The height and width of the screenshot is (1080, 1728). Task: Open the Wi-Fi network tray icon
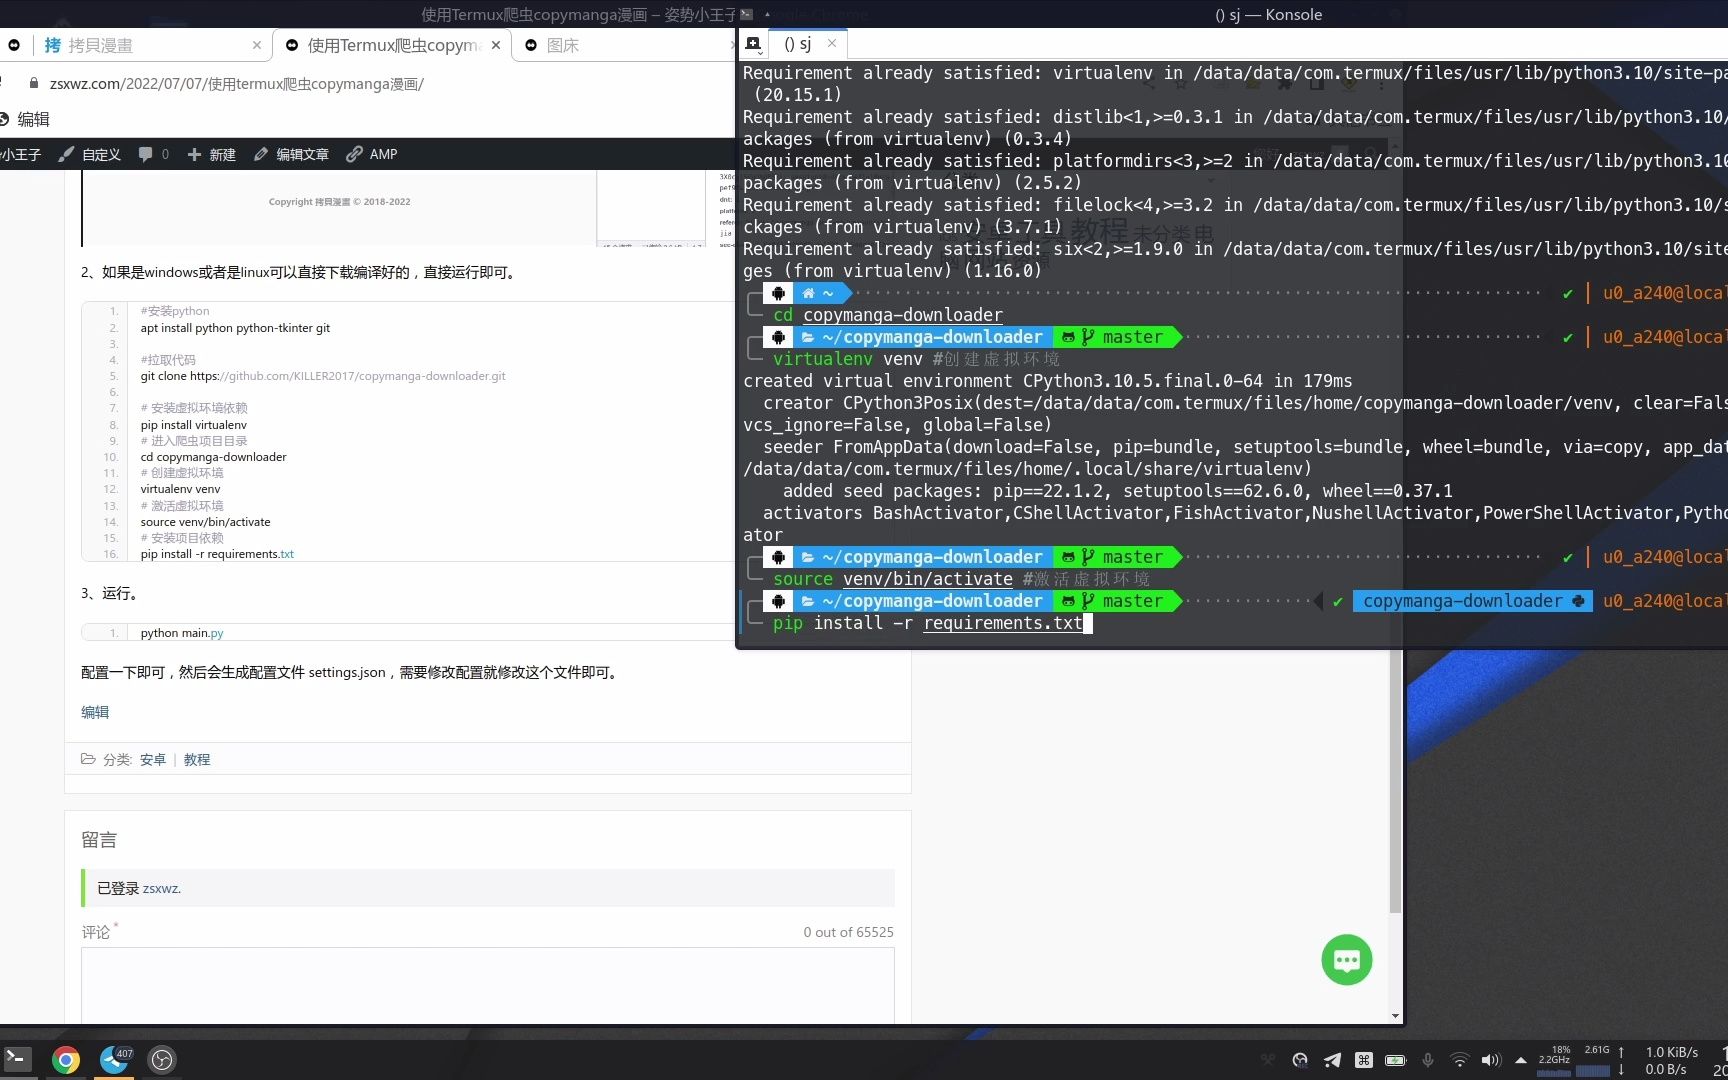click(x=1460, y=1060)
